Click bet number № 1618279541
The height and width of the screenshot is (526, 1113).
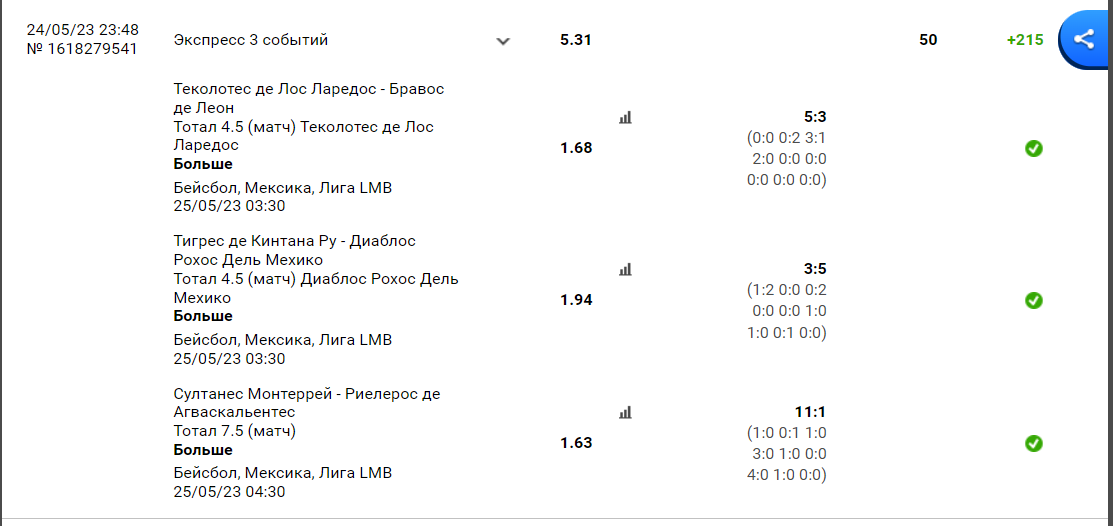click(82, 50)
